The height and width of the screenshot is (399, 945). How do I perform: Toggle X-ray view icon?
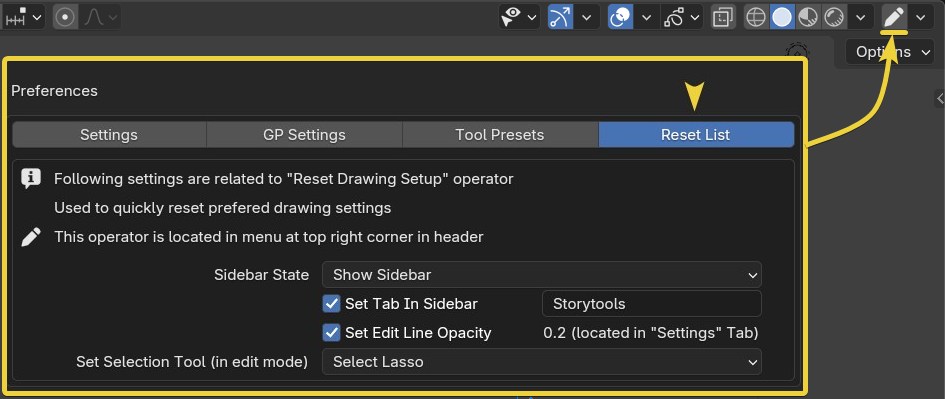coord(721,17)
